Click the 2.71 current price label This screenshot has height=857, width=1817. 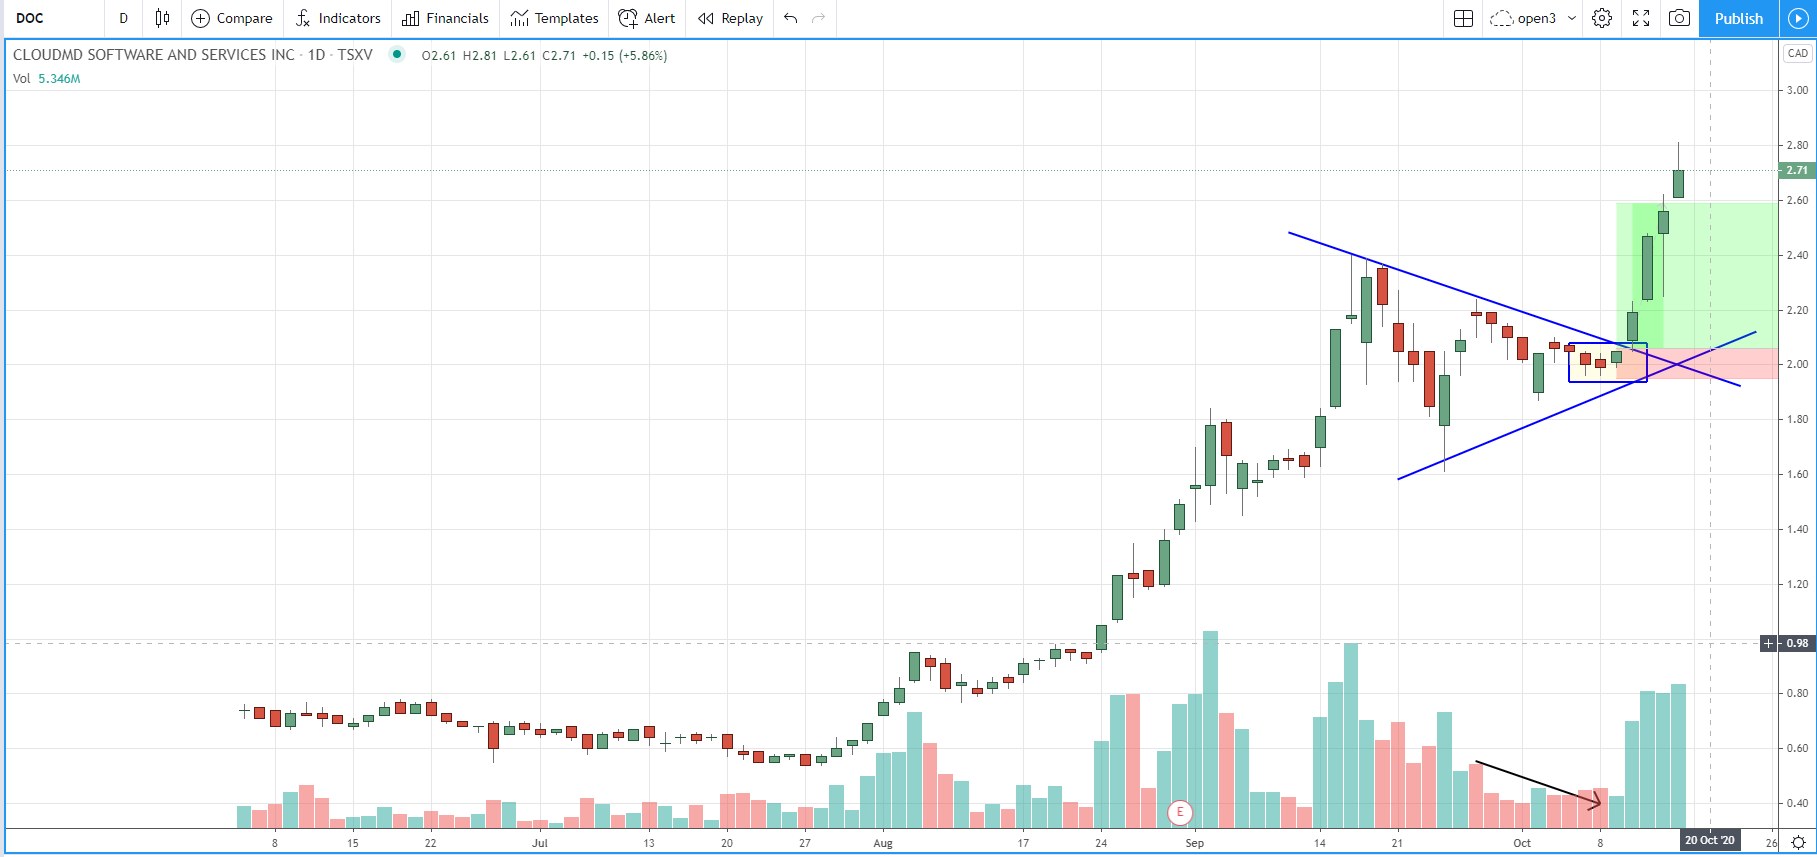pos(1797,170)
